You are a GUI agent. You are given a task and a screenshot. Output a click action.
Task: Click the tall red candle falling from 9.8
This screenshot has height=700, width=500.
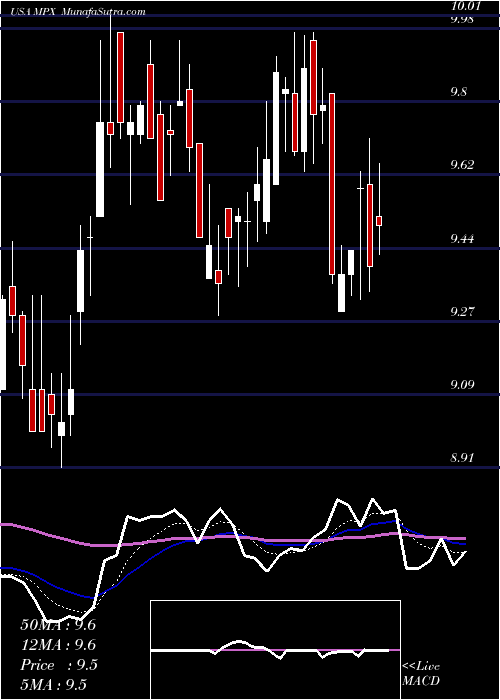click(x=332, y=183)
